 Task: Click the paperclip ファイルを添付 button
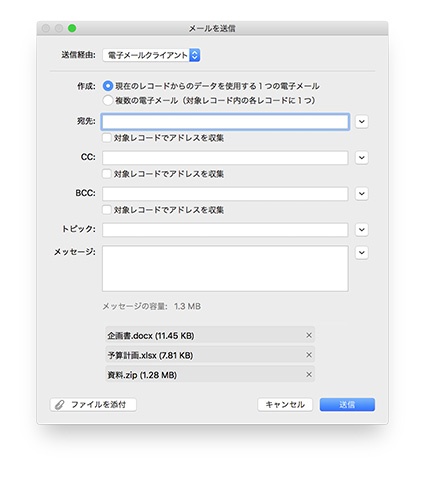(x=93, y=405)
